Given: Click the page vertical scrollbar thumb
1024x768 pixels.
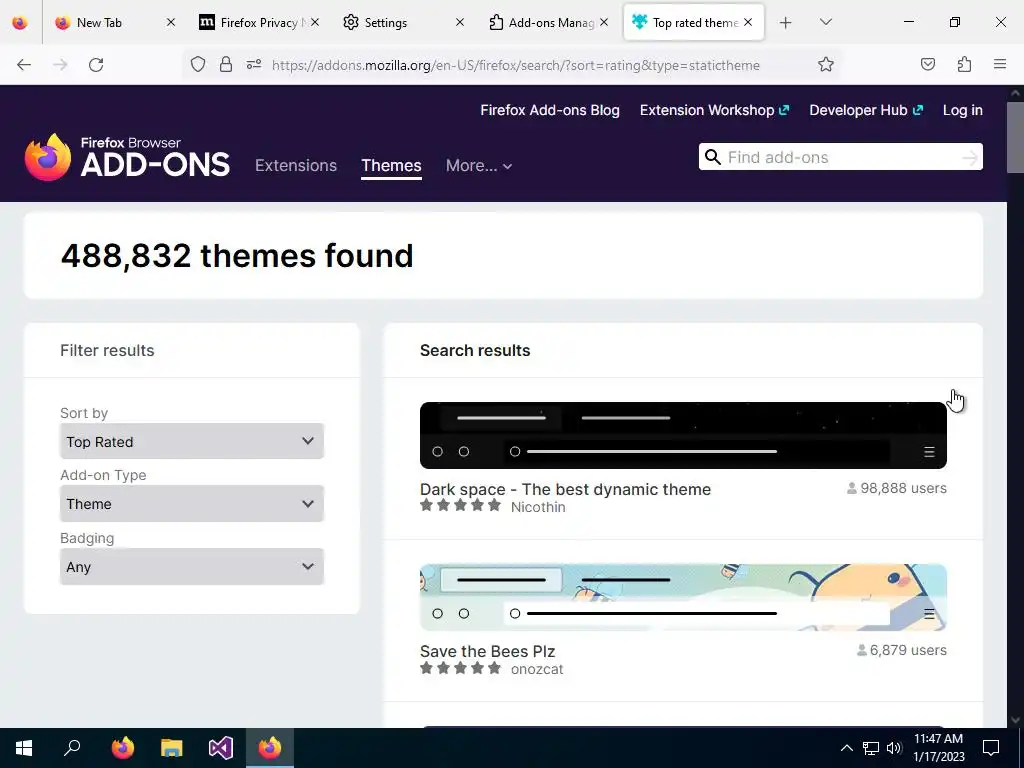Looking at the screenshot, I should (x=1016, y=137).
